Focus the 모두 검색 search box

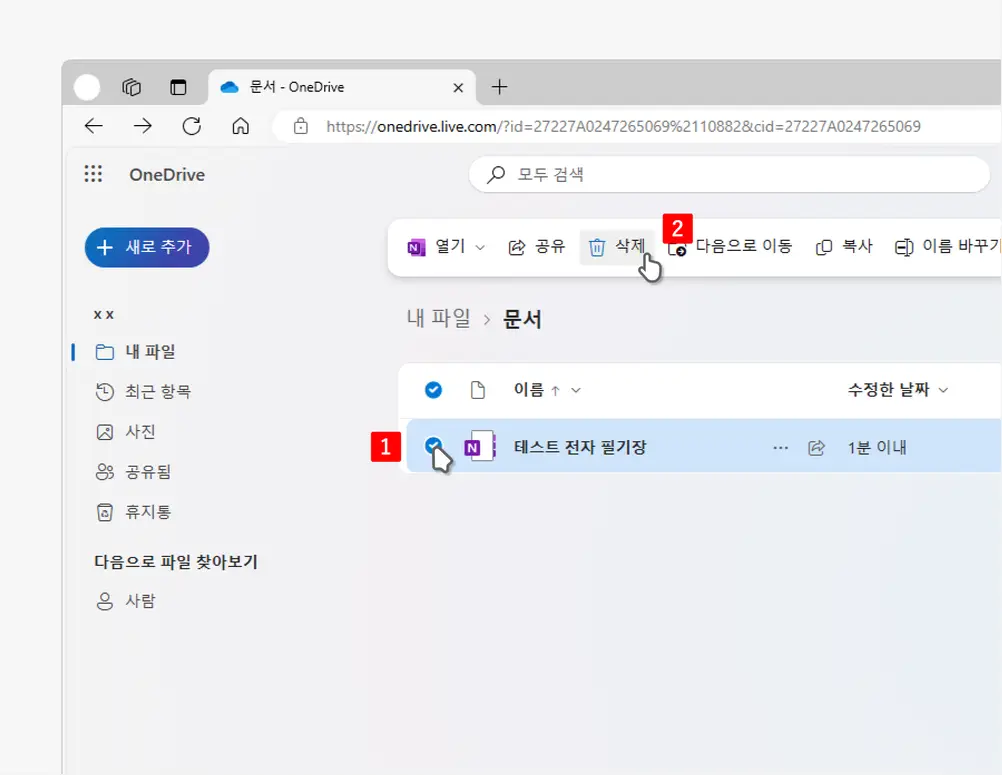click(x=729, y=174)
